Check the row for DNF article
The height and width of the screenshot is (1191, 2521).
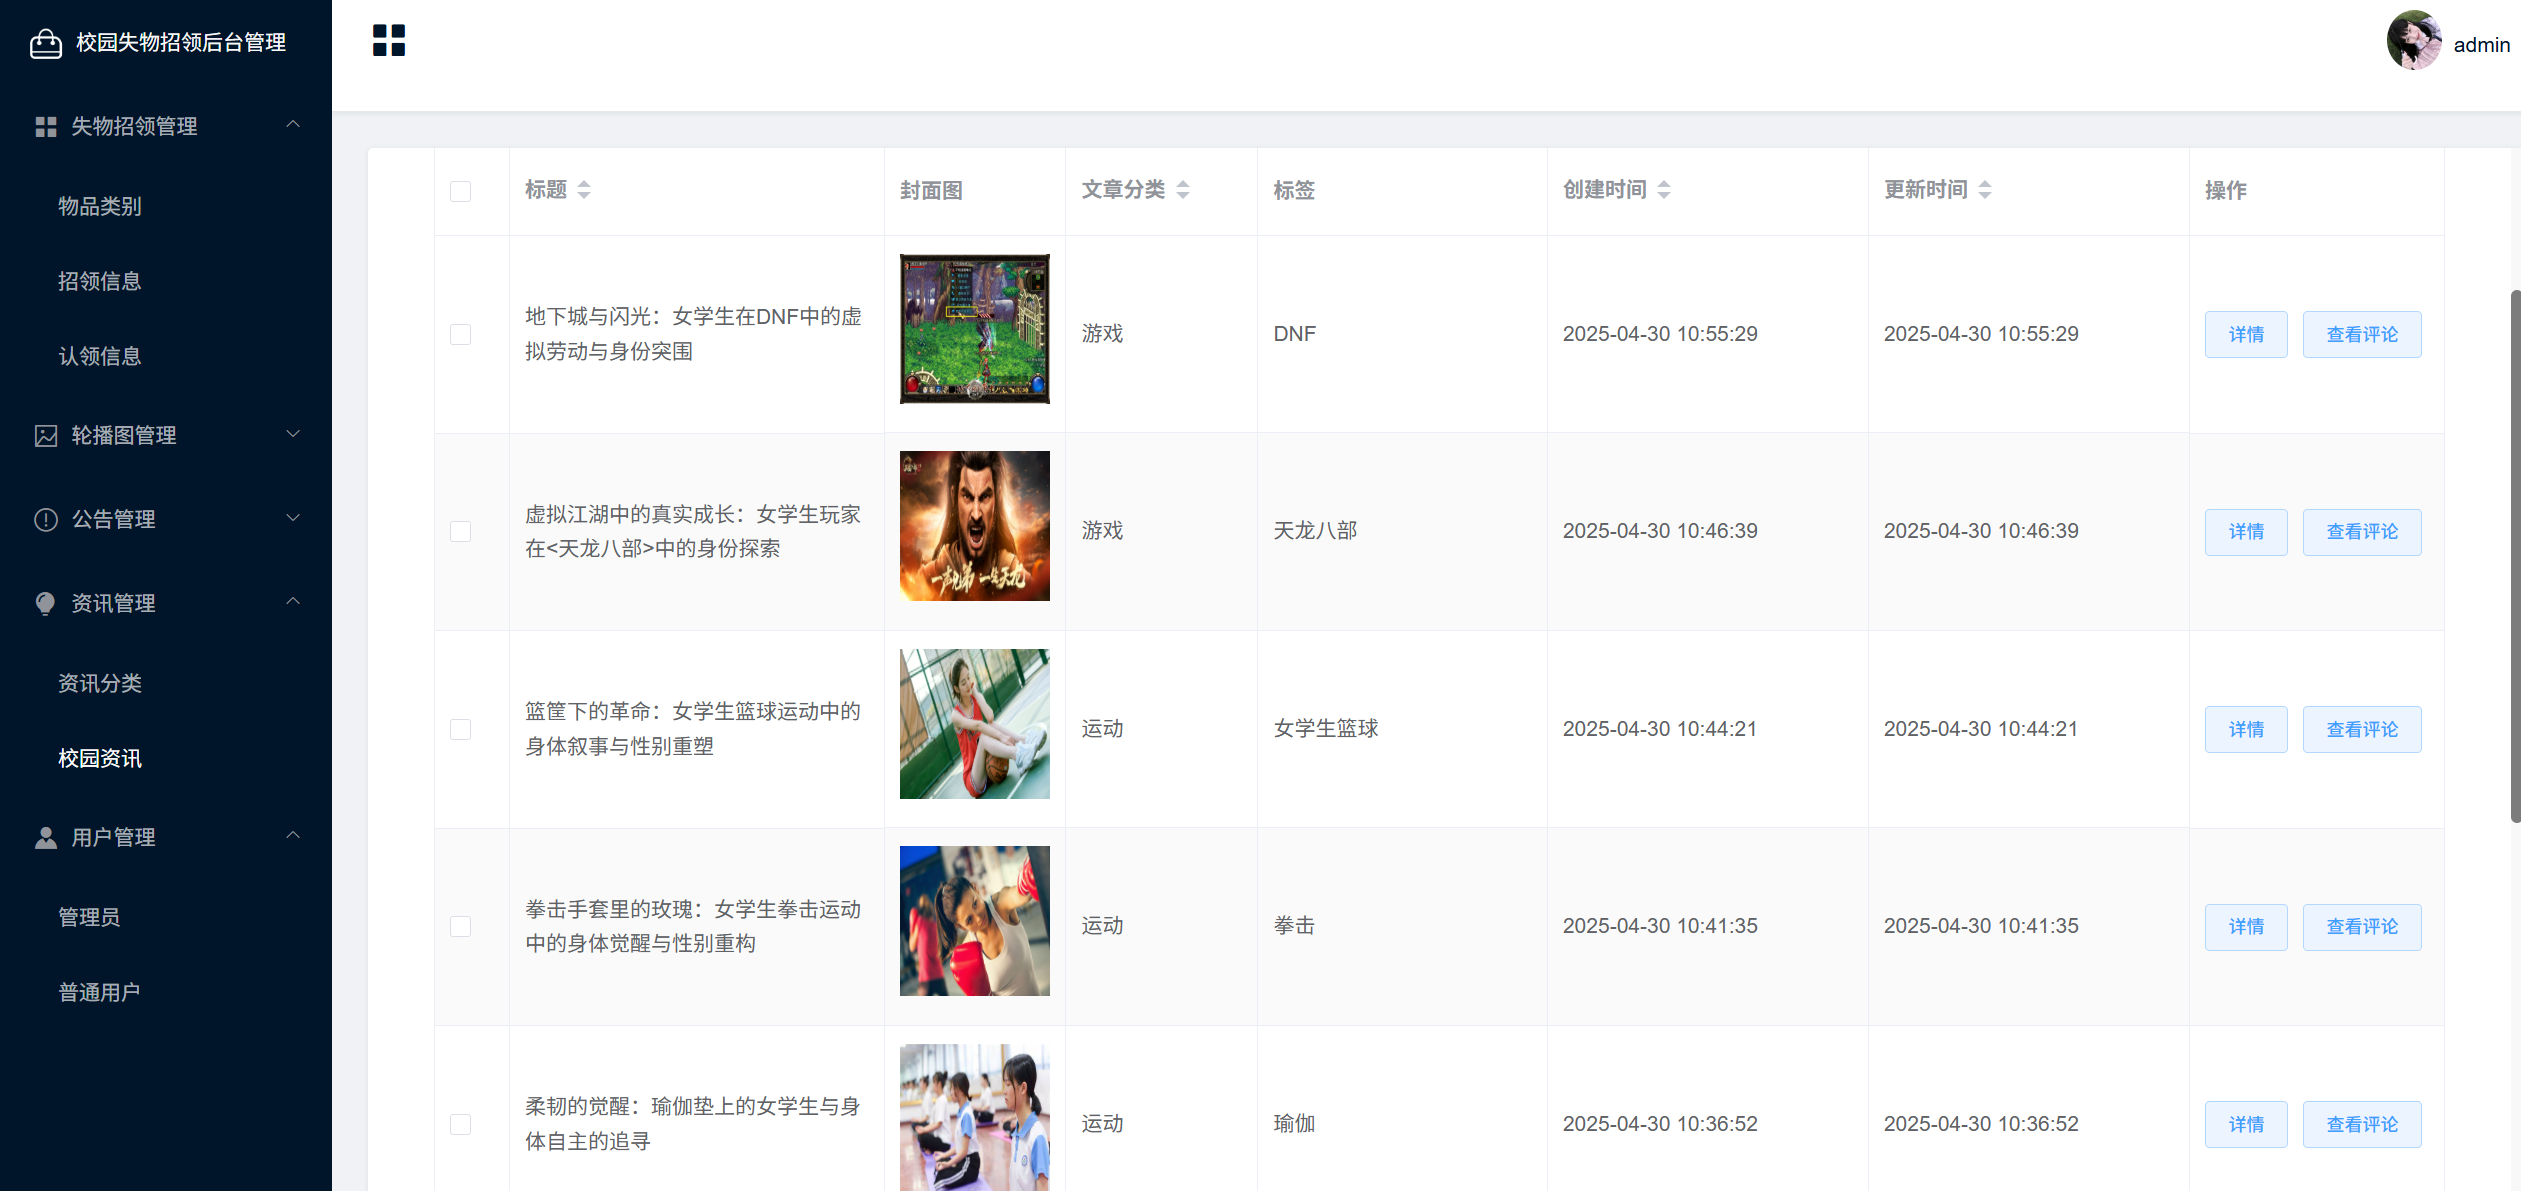(460, 334)
